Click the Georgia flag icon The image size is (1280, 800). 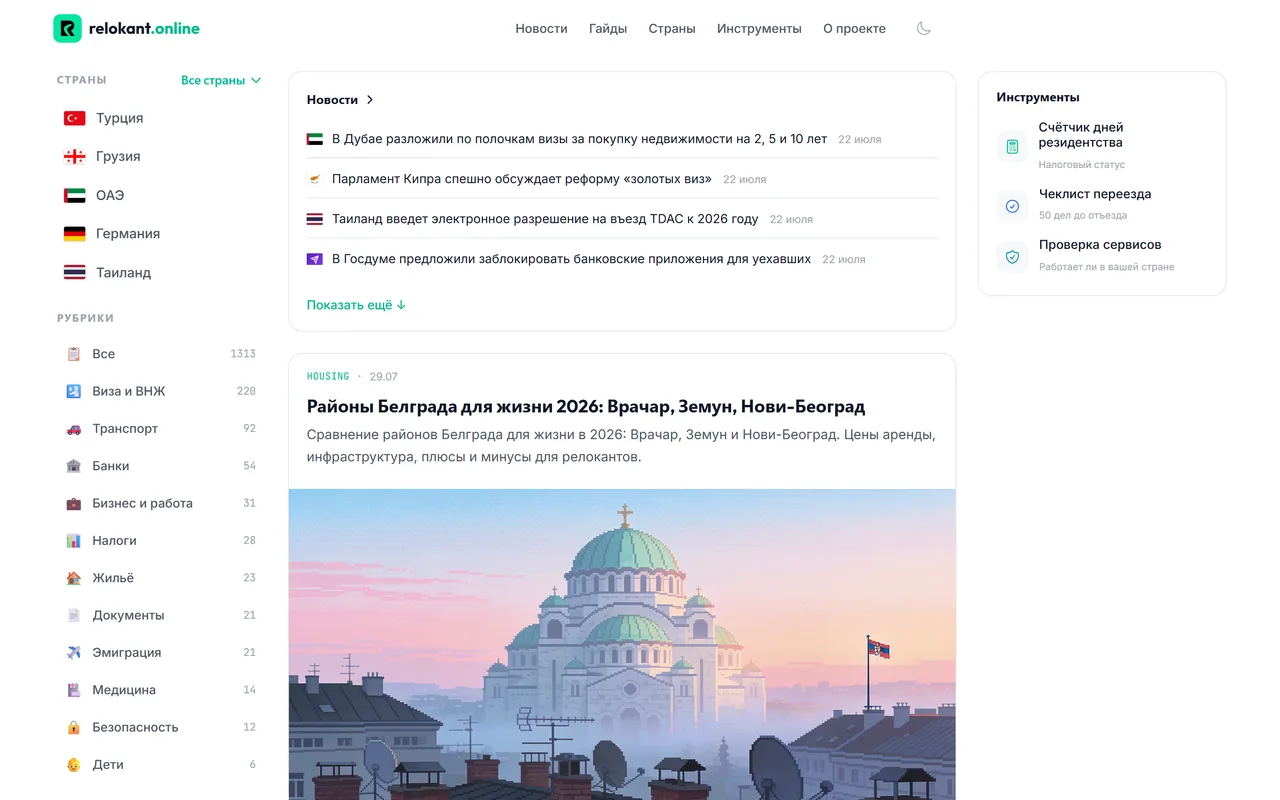pos(75,156)
